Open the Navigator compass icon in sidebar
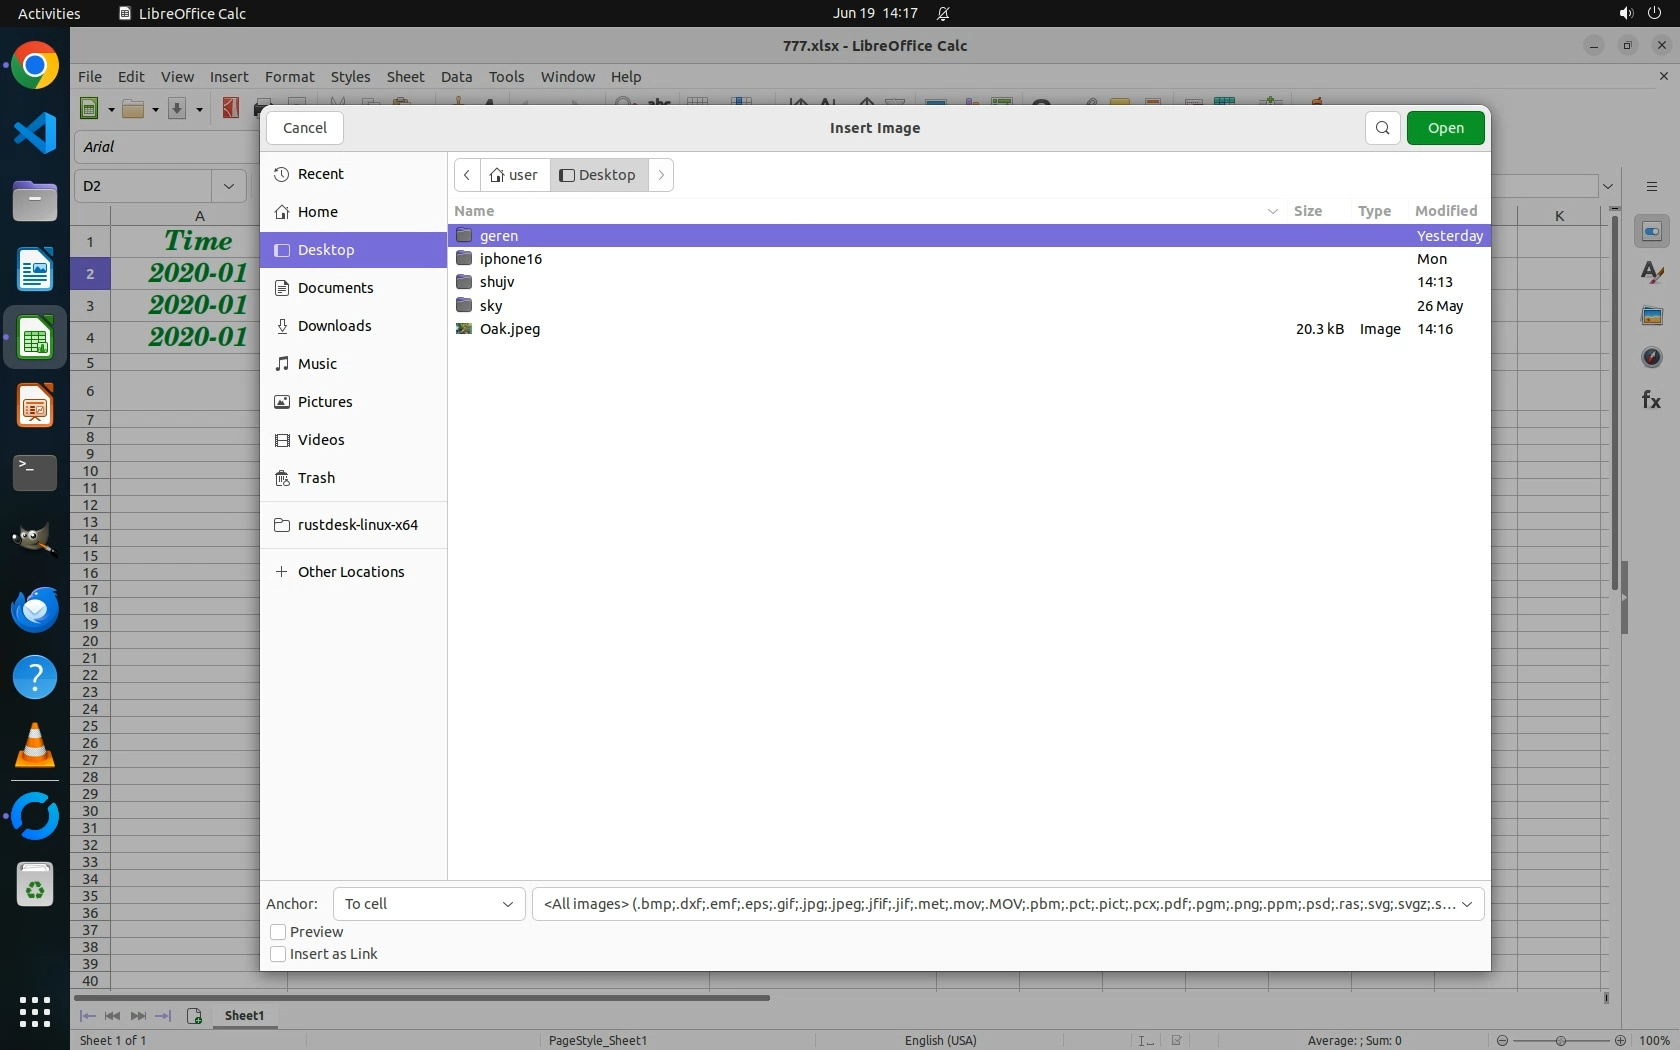Screen dimensions: 1680x1050 (x=1651, y=358)
